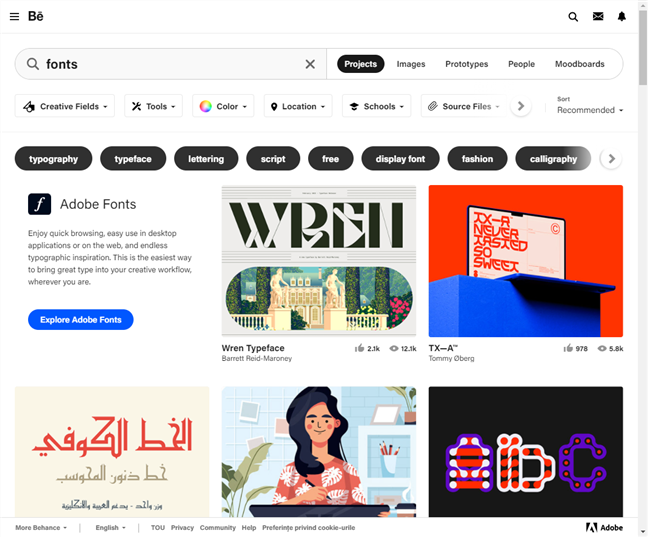
Task: Clear the fonts search with the X
Action: (310, 64)
